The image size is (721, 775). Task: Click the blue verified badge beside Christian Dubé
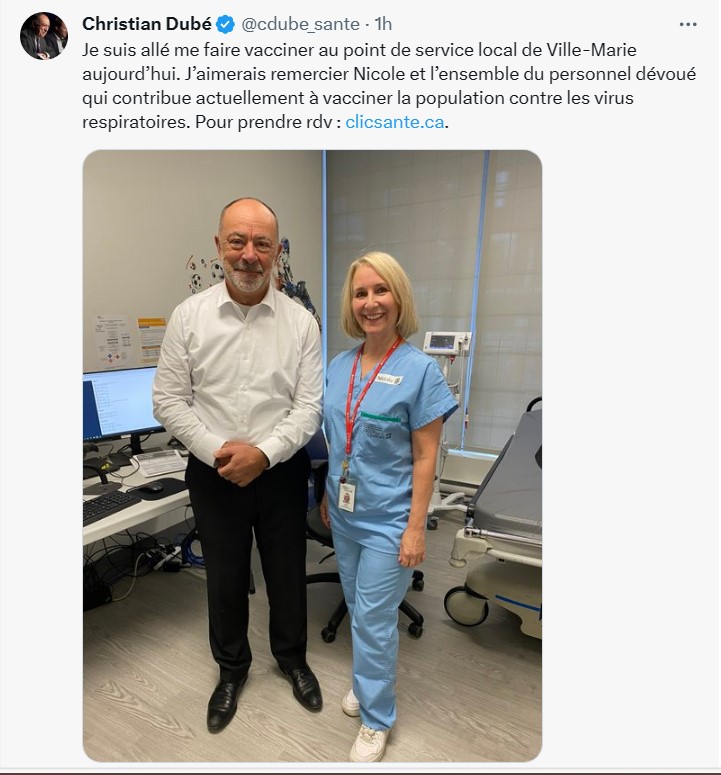pos(226,24)
